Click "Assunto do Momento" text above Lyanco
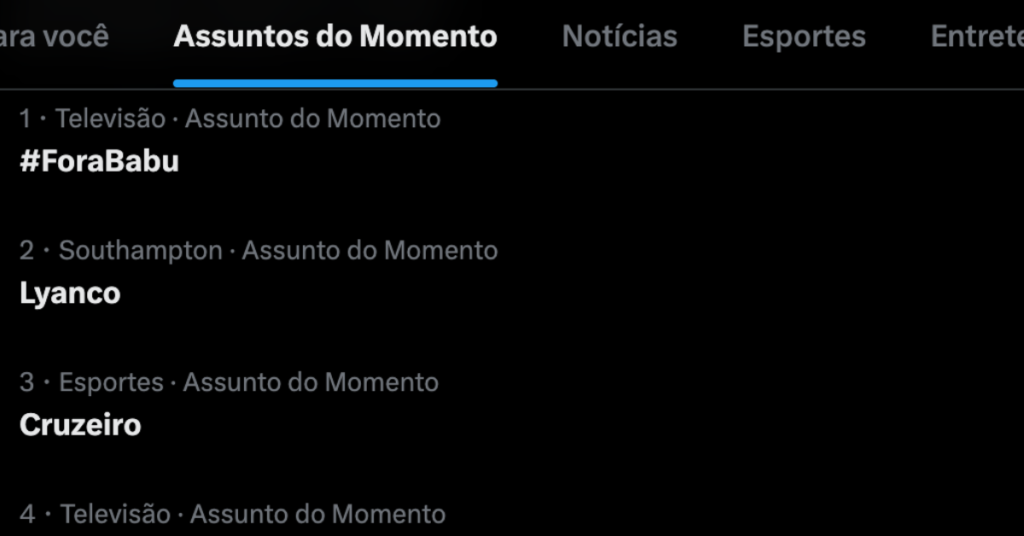 tap(370, 250)
